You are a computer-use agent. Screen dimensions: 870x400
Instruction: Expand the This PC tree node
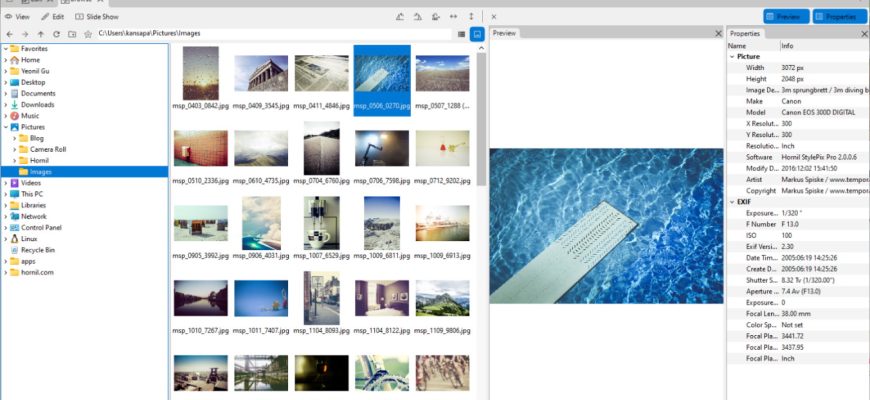6,194
